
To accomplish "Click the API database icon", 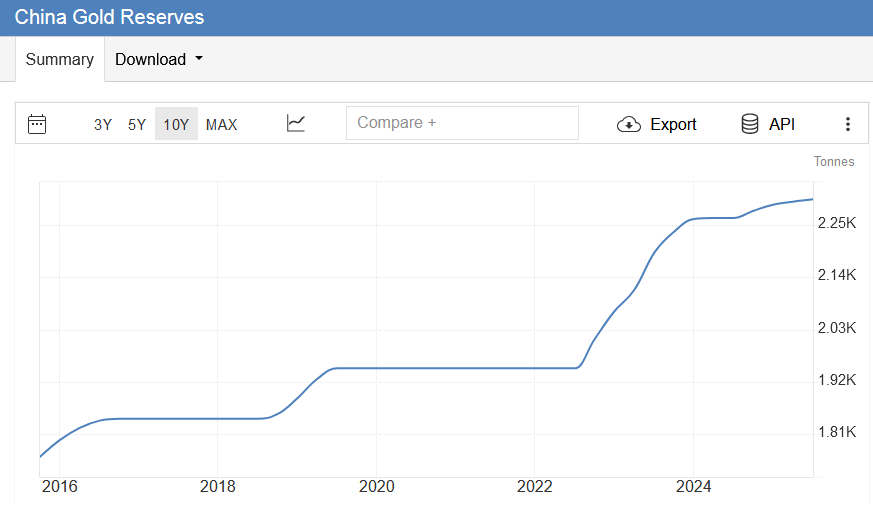I will click(749, 124).
